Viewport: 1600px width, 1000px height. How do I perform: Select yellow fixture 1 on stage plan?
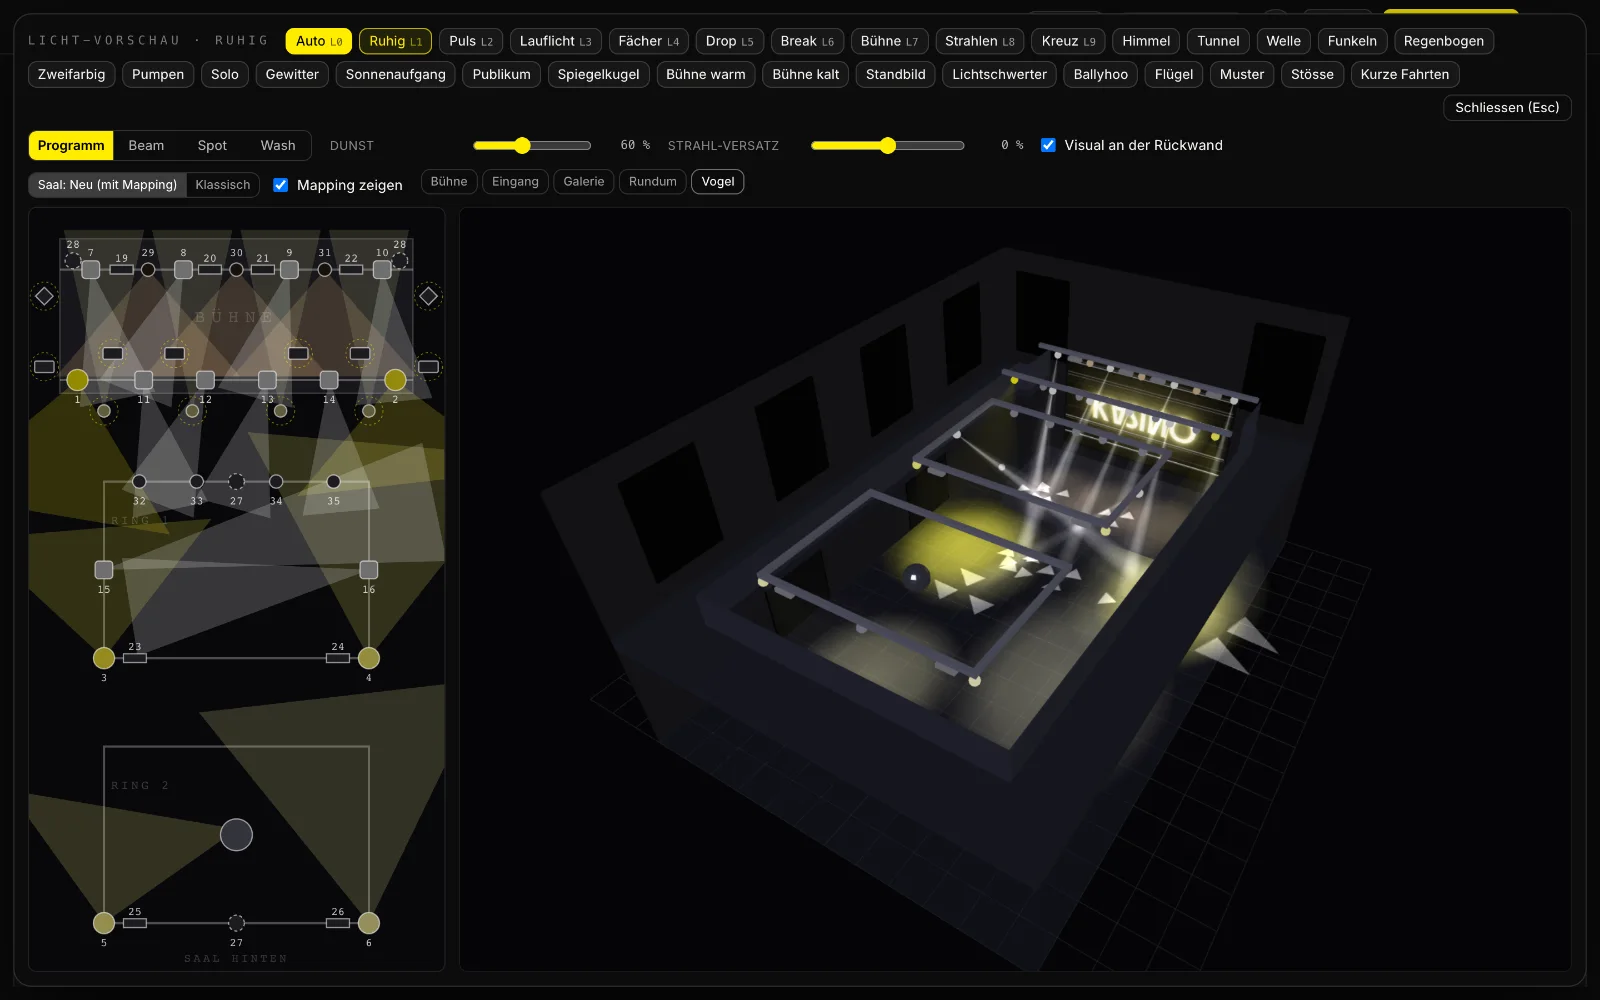click(77, 380)
